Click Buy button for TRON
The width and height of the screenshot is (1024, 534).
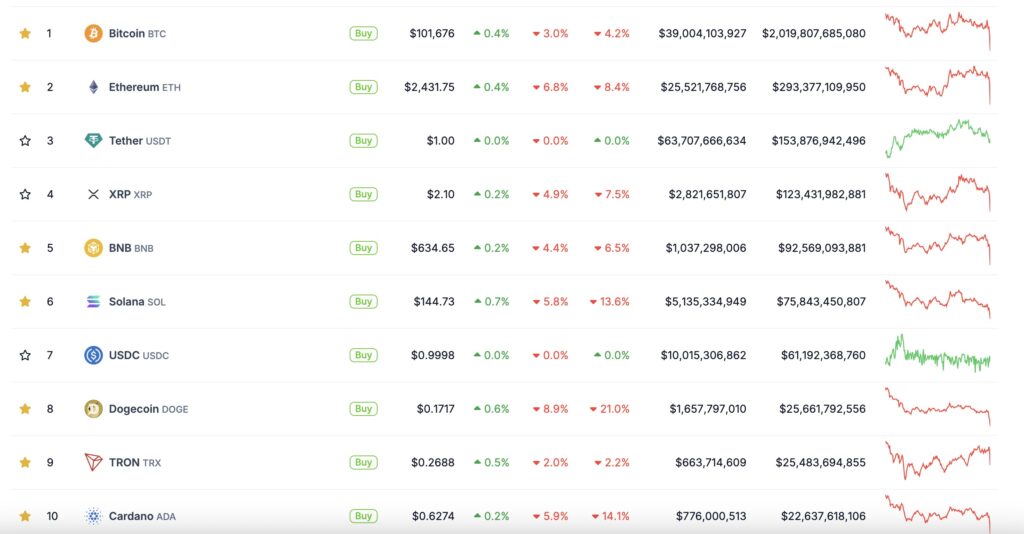[x=363, y=462]
